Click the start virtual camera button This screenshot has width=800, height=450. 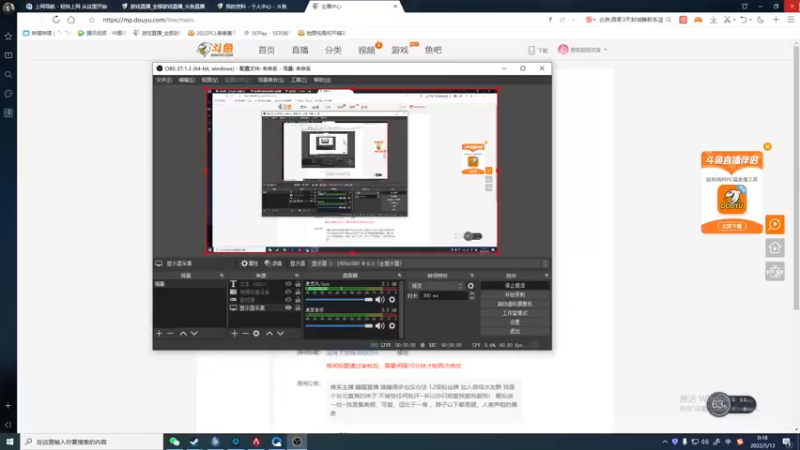click(x=514, y=304)
